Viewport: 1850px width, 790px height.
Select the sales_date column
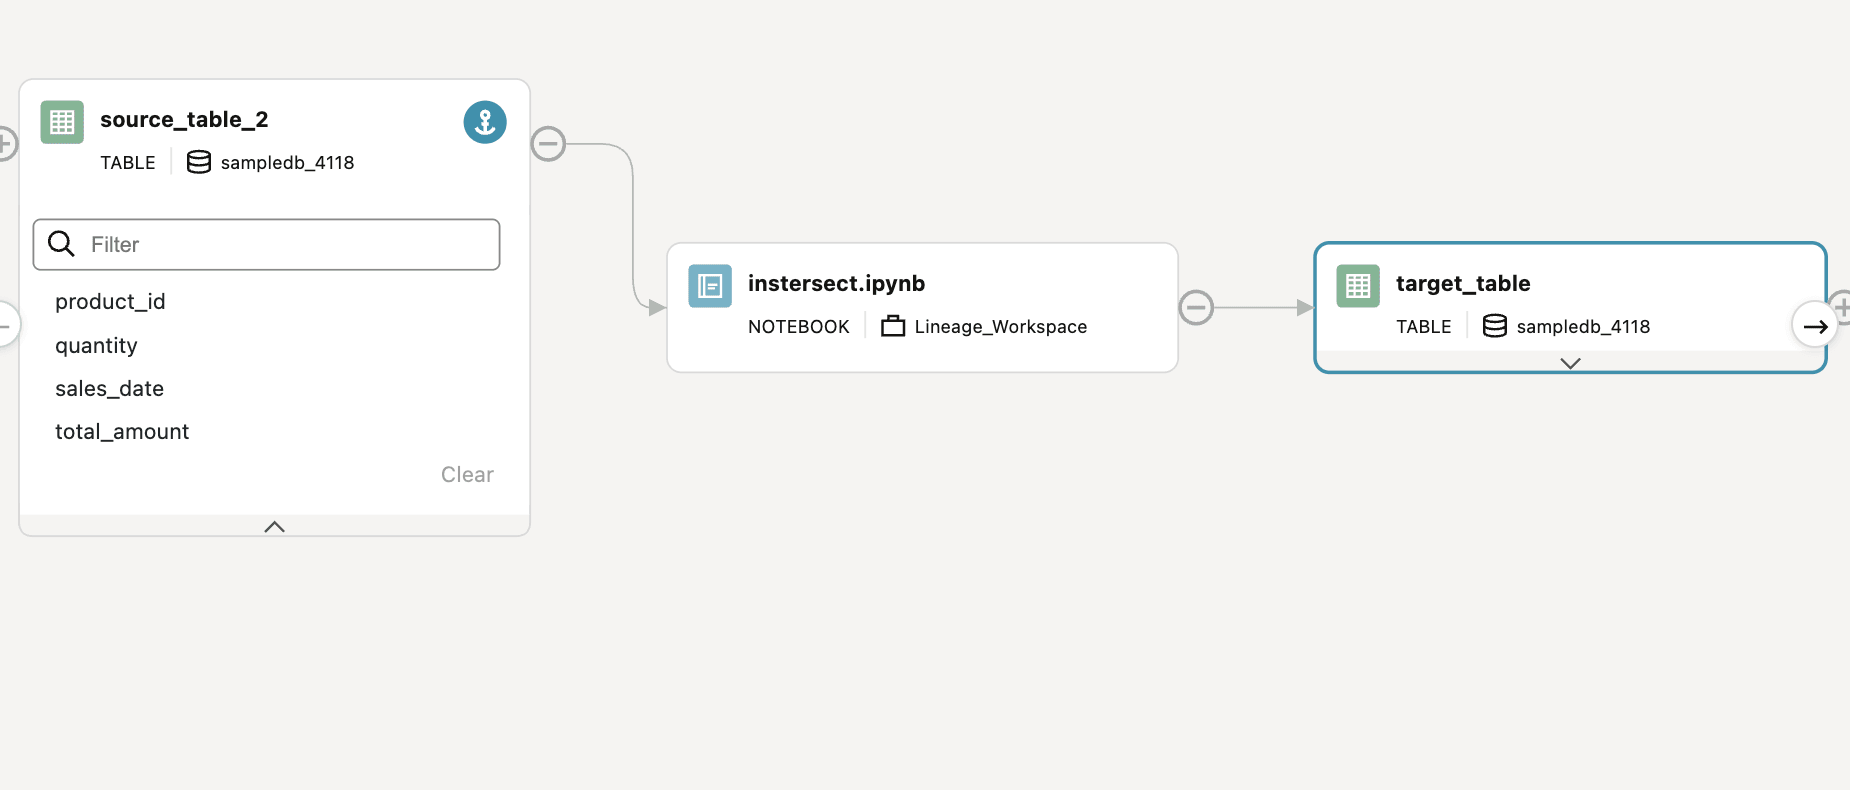[x=109, y=389]
